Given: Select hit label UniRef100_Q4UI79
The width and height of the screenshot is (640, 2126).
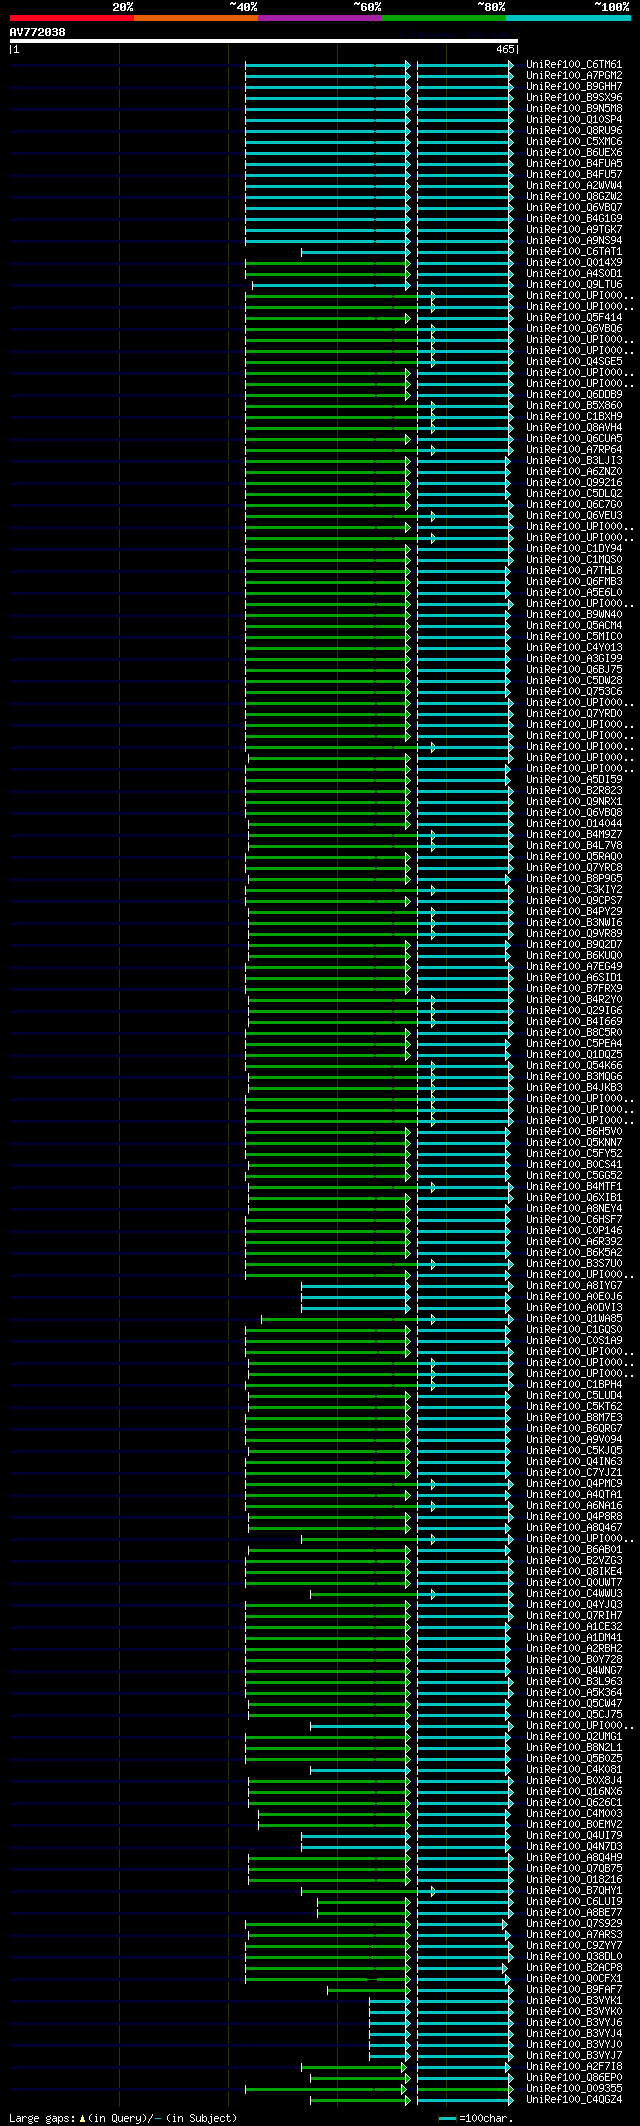Looking at the screenshot, I should tap(574, 1835).
